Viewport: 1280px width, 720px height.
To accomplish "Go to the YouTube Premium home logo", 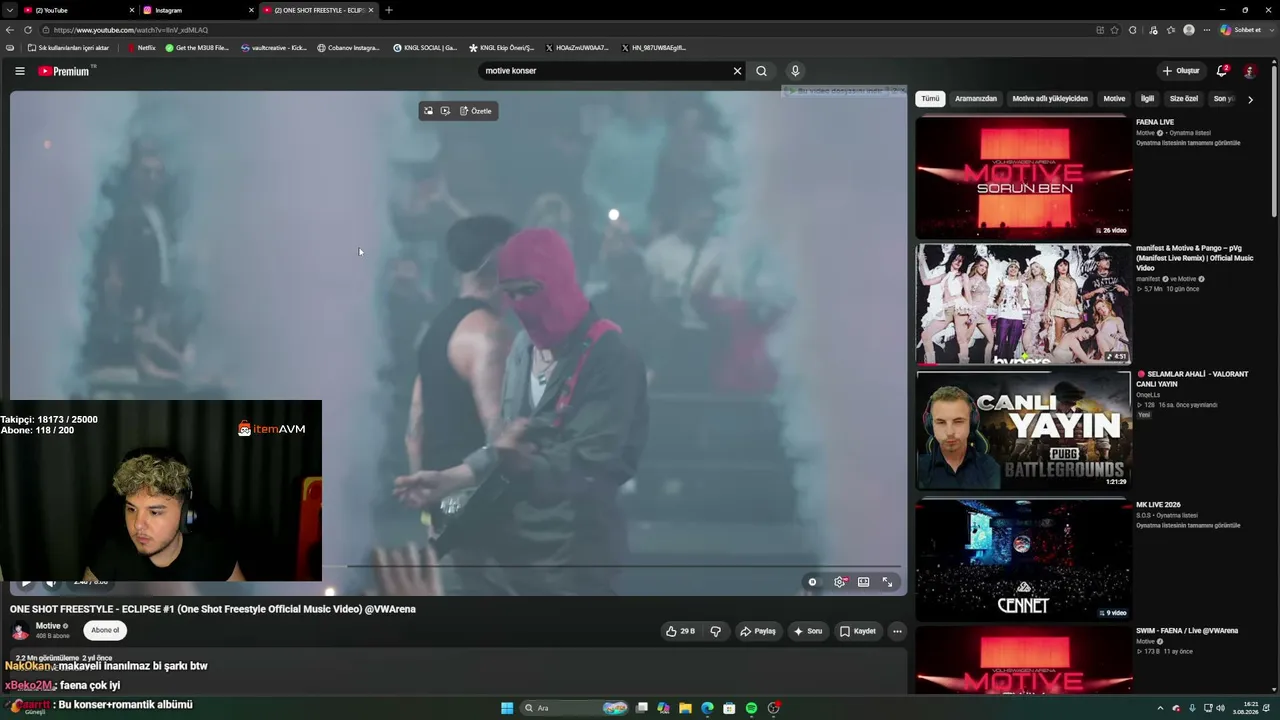I will tap(66, 71).
